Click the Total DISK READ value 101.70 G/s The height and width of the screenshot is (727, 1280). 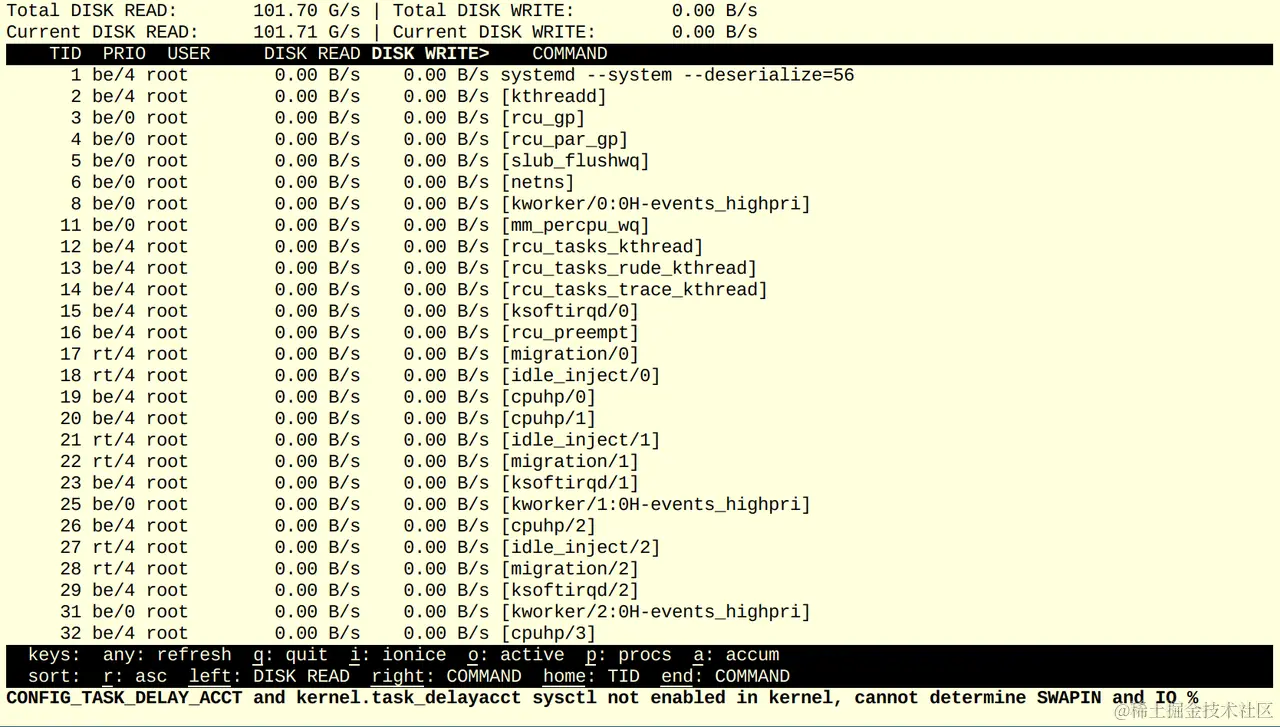[306, 11]
